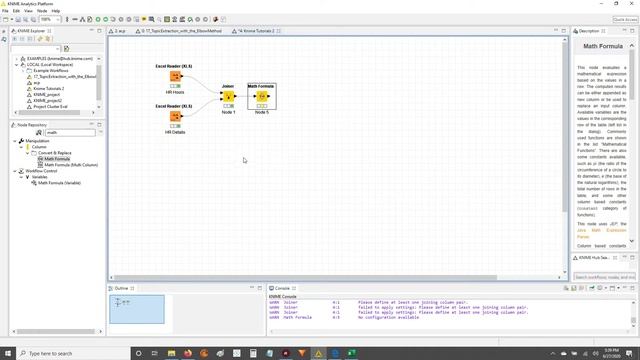Collapse the LOCAL workspace tree node
The height and width of the screenshot is (360, 640).
tap(17, 65)
